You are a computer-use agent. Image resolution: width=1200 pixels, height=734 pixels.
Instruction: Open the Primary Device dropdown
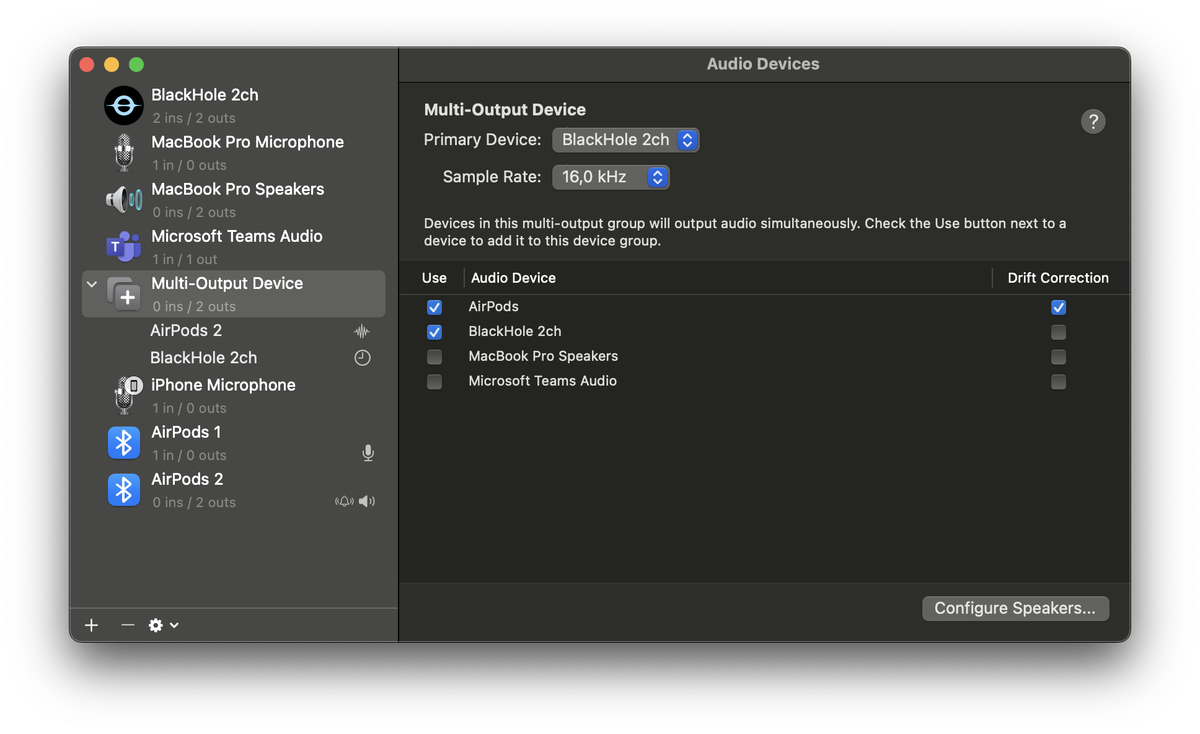tap(626, 140)
